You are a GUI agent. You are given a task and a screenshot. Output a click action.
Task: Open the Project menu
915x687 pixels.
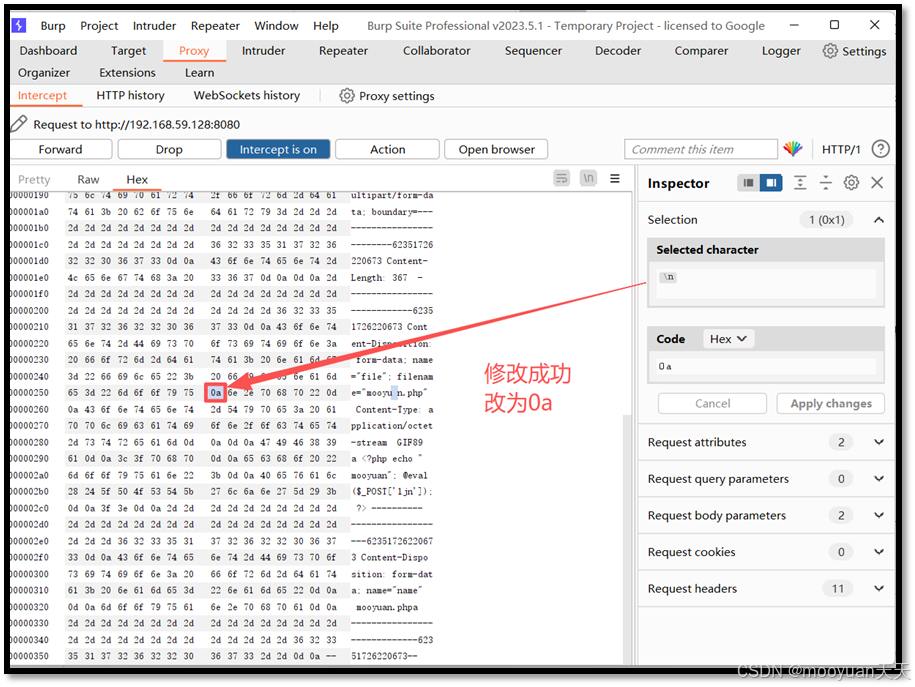pos(99,26)
